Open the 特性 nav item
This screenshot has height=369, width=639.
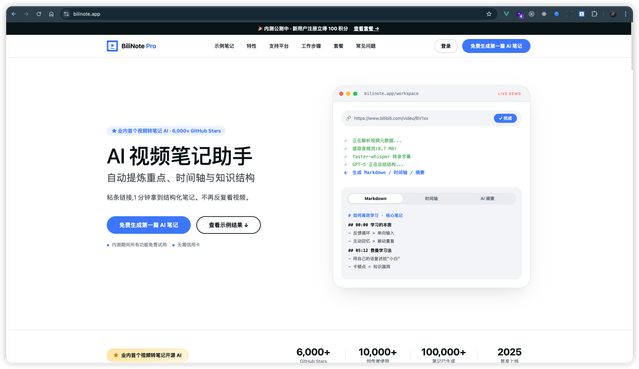251,46
